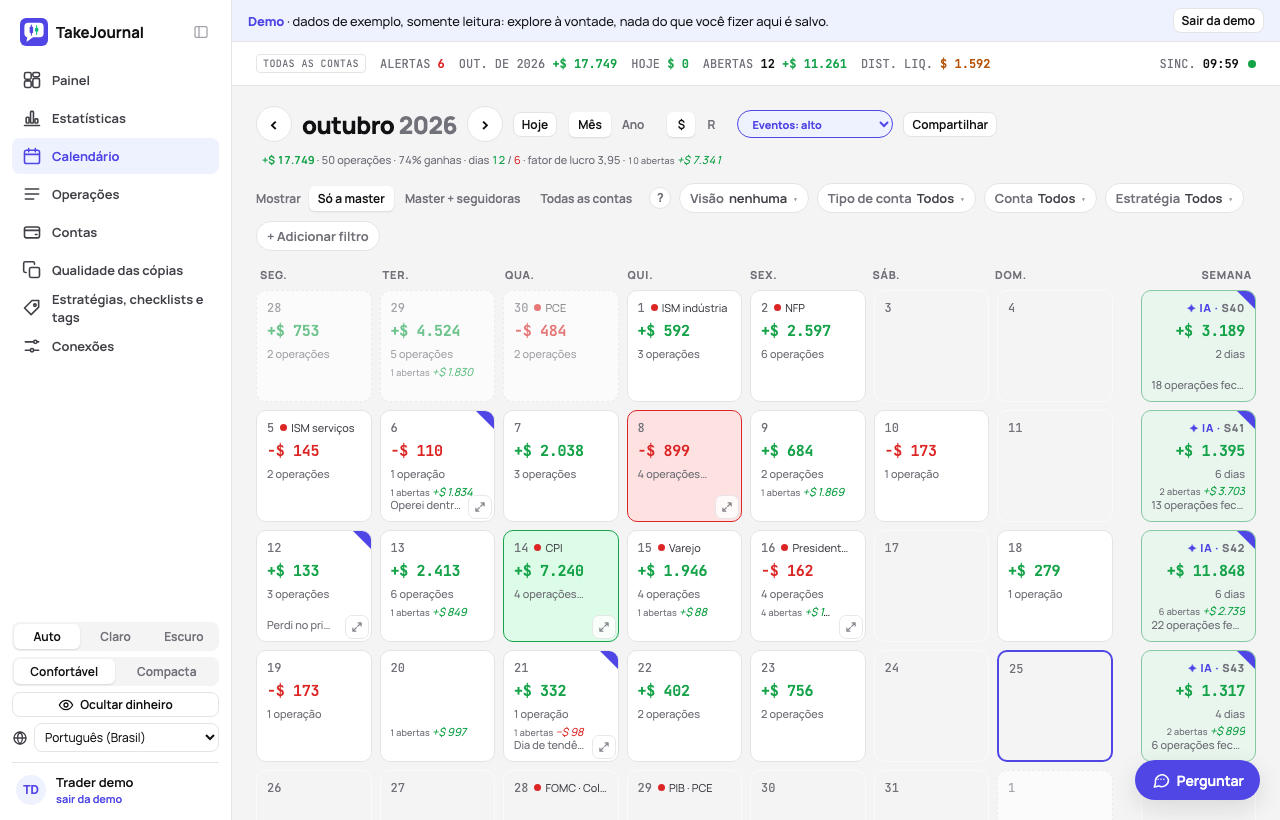Select the highlighted day 25 cell
The height and width of the screenshot is (820, 1280).
(x=1055, y=706)
